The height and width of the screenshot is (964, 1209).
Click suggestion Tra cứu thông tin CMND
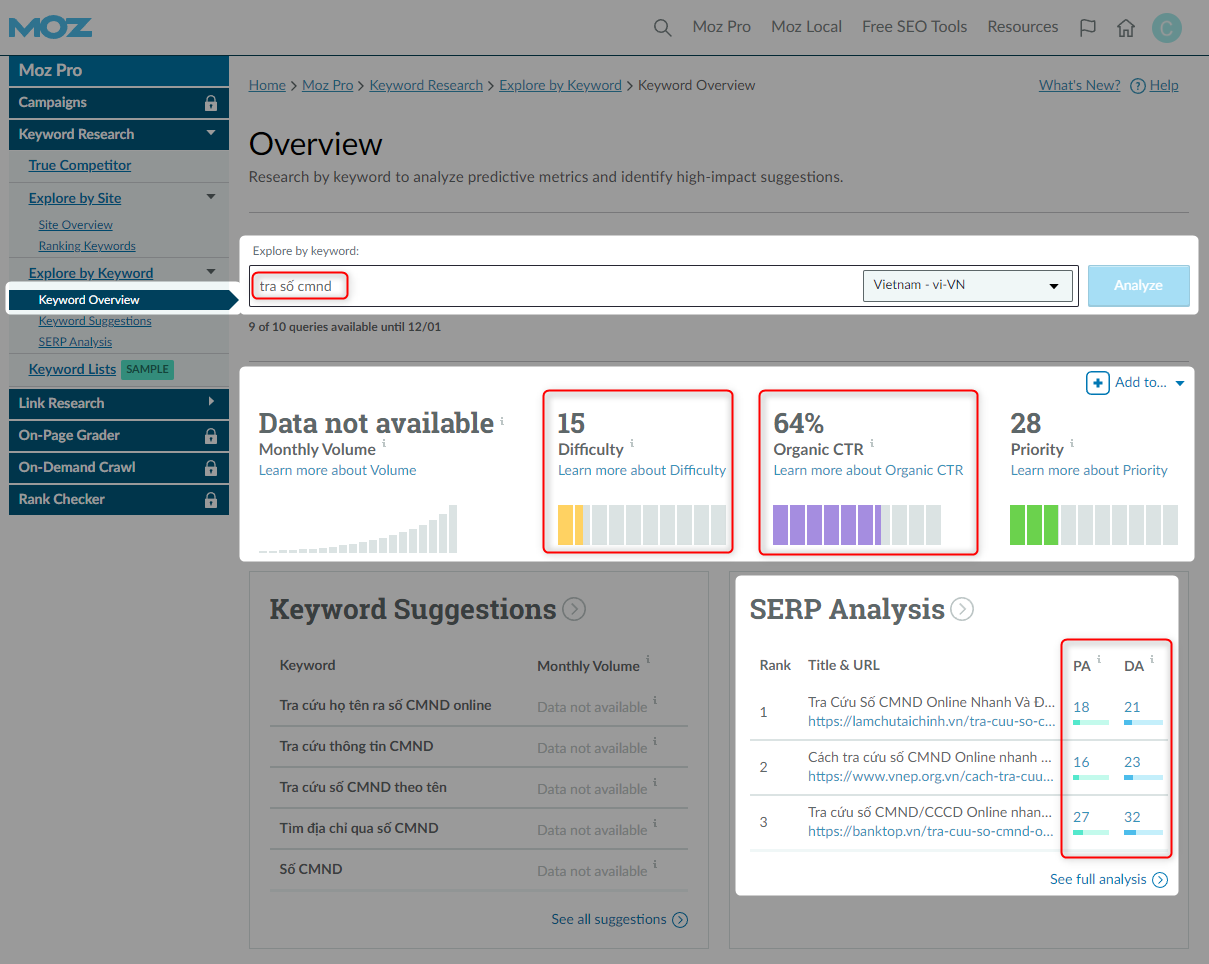coord(356,746)
